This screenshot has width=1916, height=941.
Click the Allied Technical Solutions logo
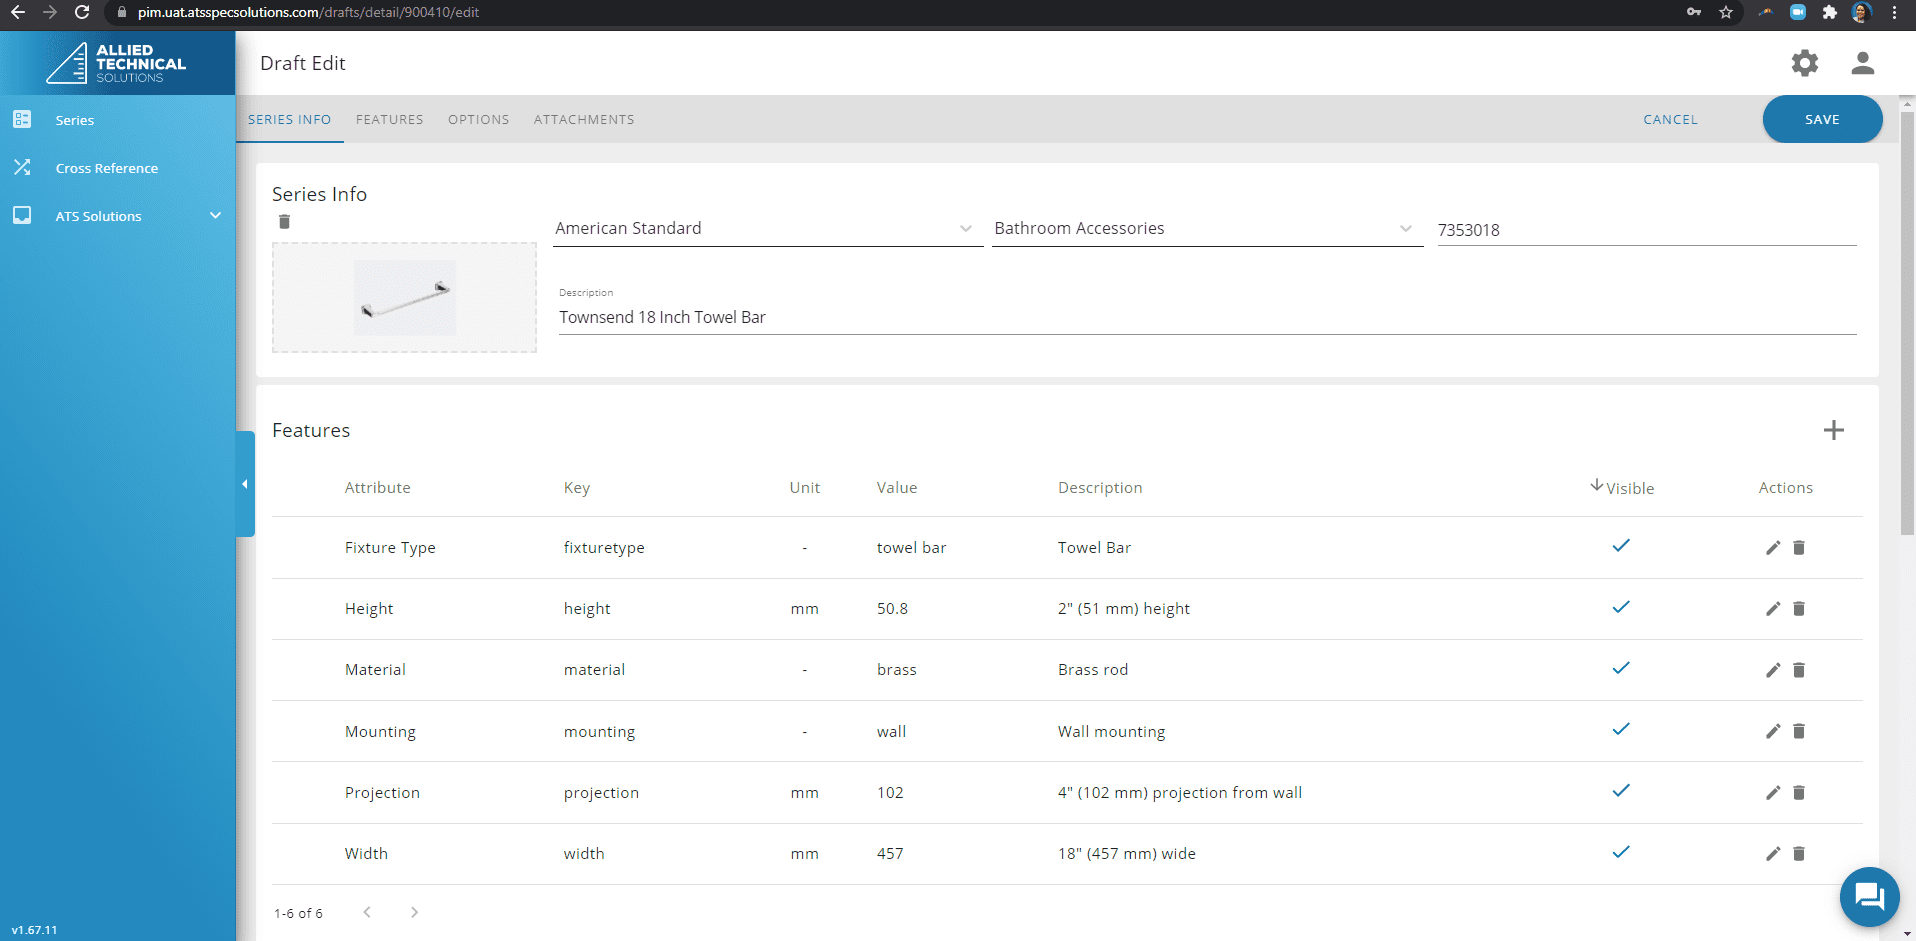(x=116, y=63)
